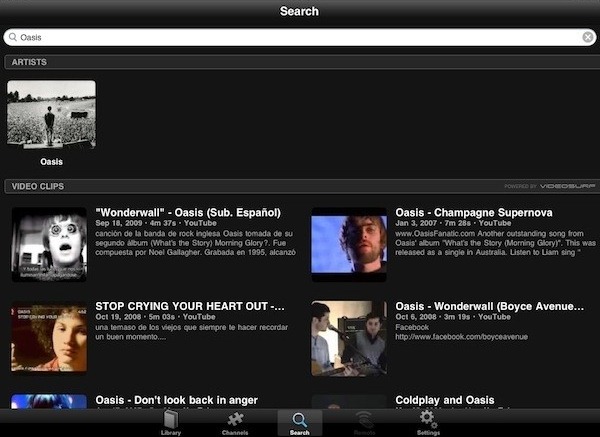Open STOP CRYING YOUR HEART OUT title
The image size is (600, 437).
click(190, 306)
